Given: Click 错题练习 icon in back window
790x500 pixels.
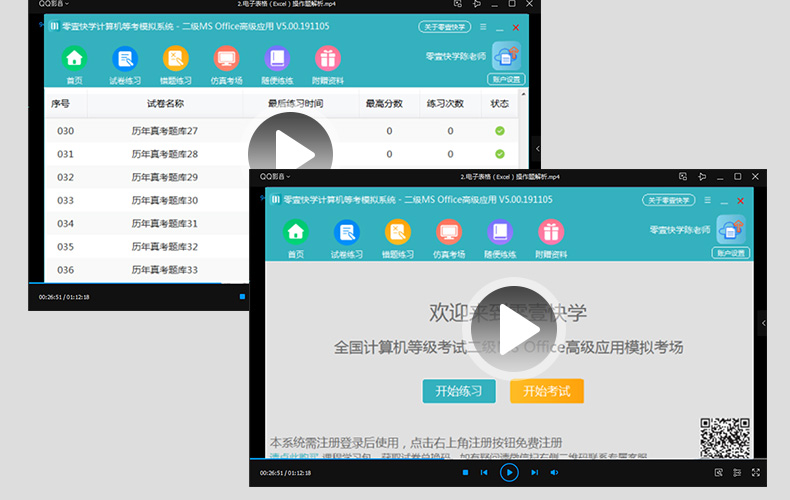Looking at the screenshot, I should tap(176, 58).
